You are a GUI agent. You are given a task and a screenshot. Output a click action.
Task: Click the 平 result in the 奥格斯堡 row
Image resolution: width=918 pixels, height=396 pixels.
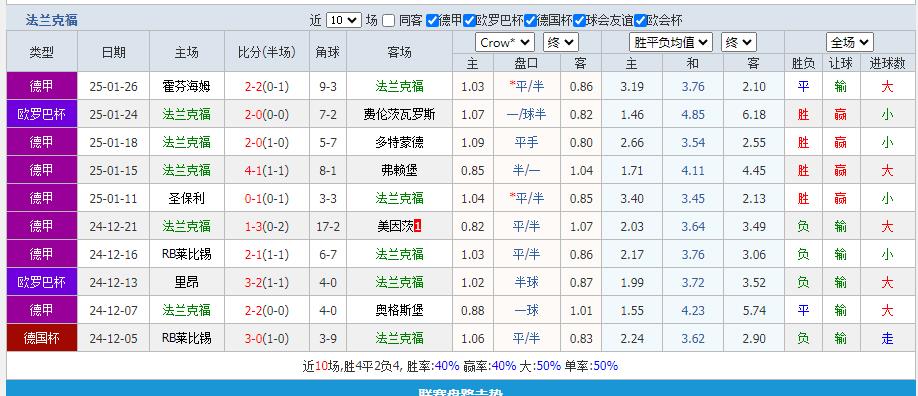pos(803,310)
